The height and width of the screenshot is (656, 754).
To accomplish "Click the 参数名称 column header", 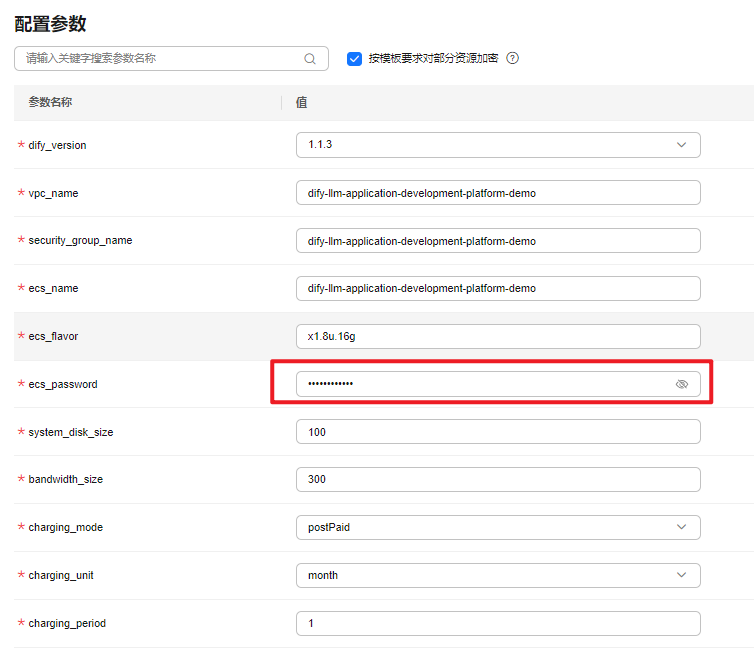I will tap(50, 102).
